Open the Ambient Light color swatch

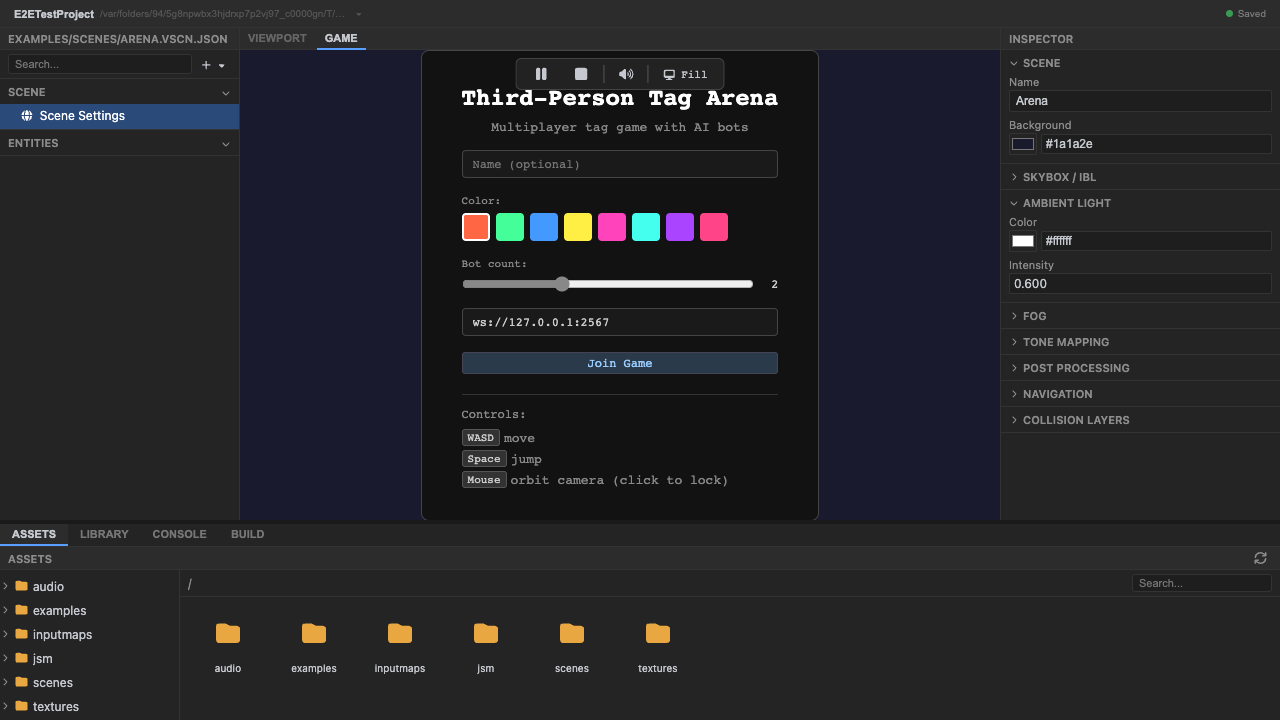pos(1023,241)
